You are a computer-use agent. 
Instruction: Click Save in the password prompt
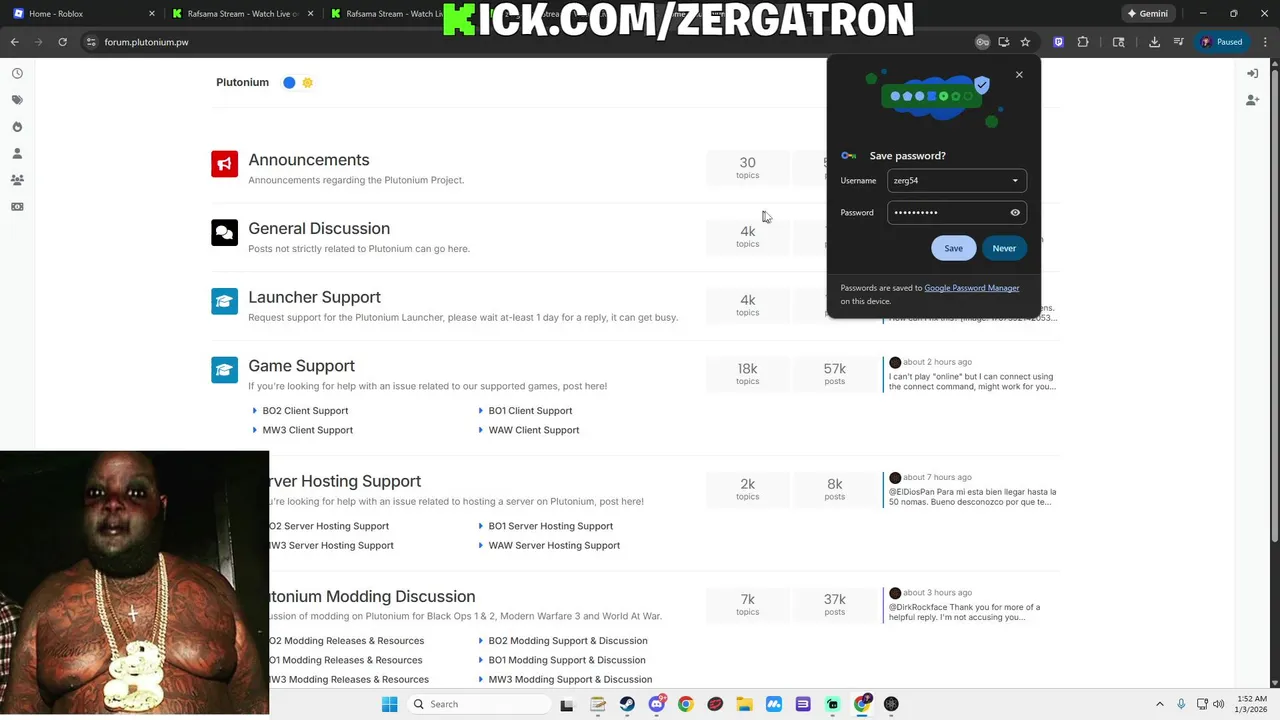point(953,248)
